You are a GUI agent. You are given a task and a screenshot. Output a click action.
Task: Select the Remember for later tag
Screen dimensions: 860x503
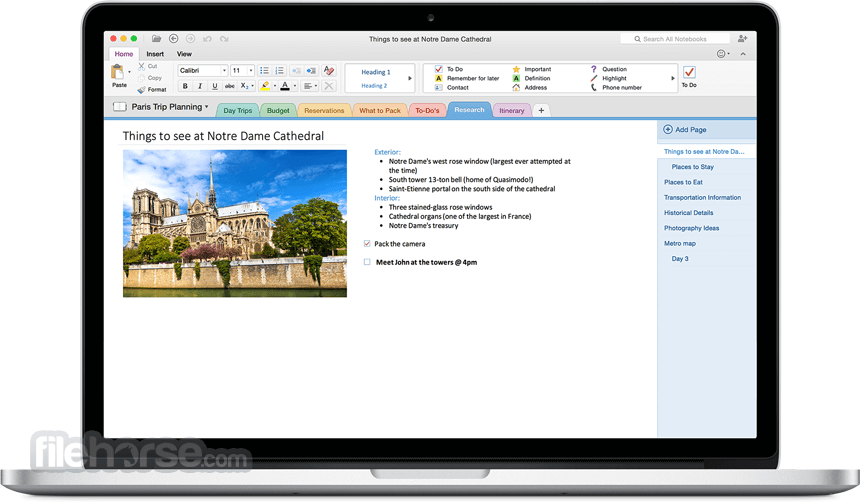(x=467, y=78)
